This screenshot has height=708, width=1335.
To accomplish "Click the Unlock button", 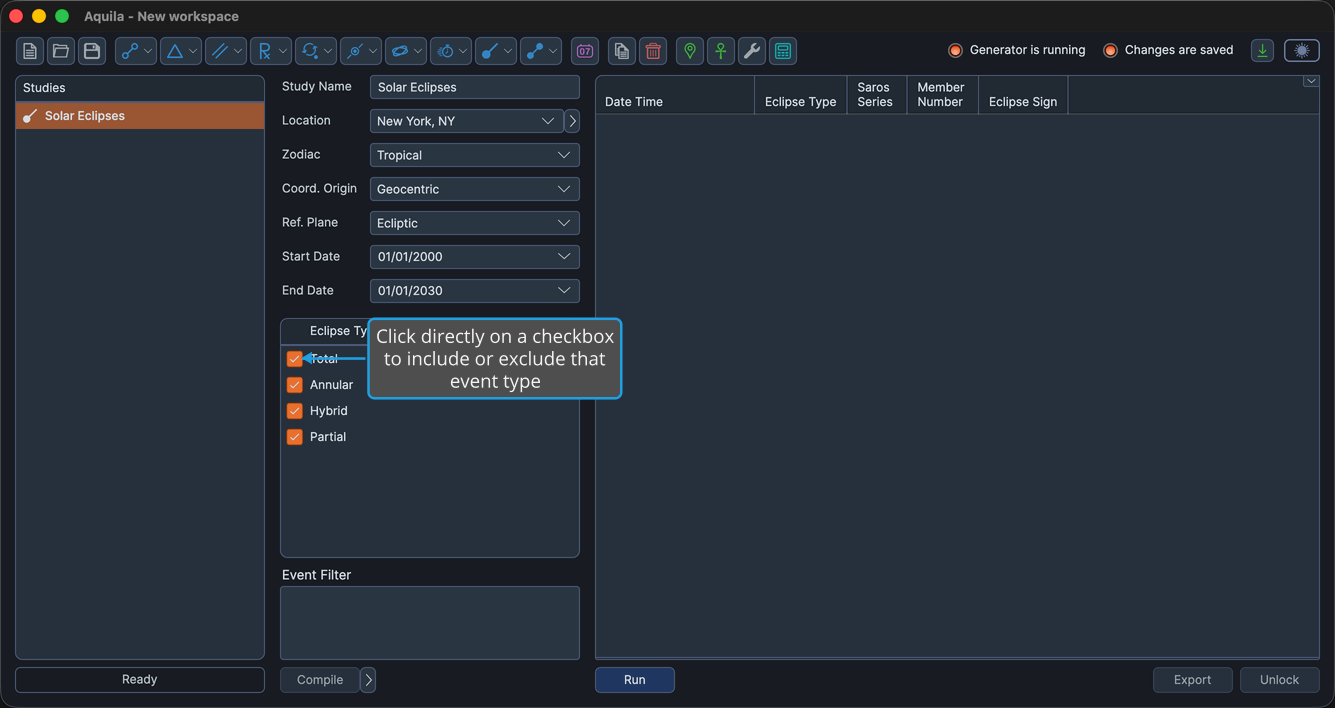I will (1279, 680).
